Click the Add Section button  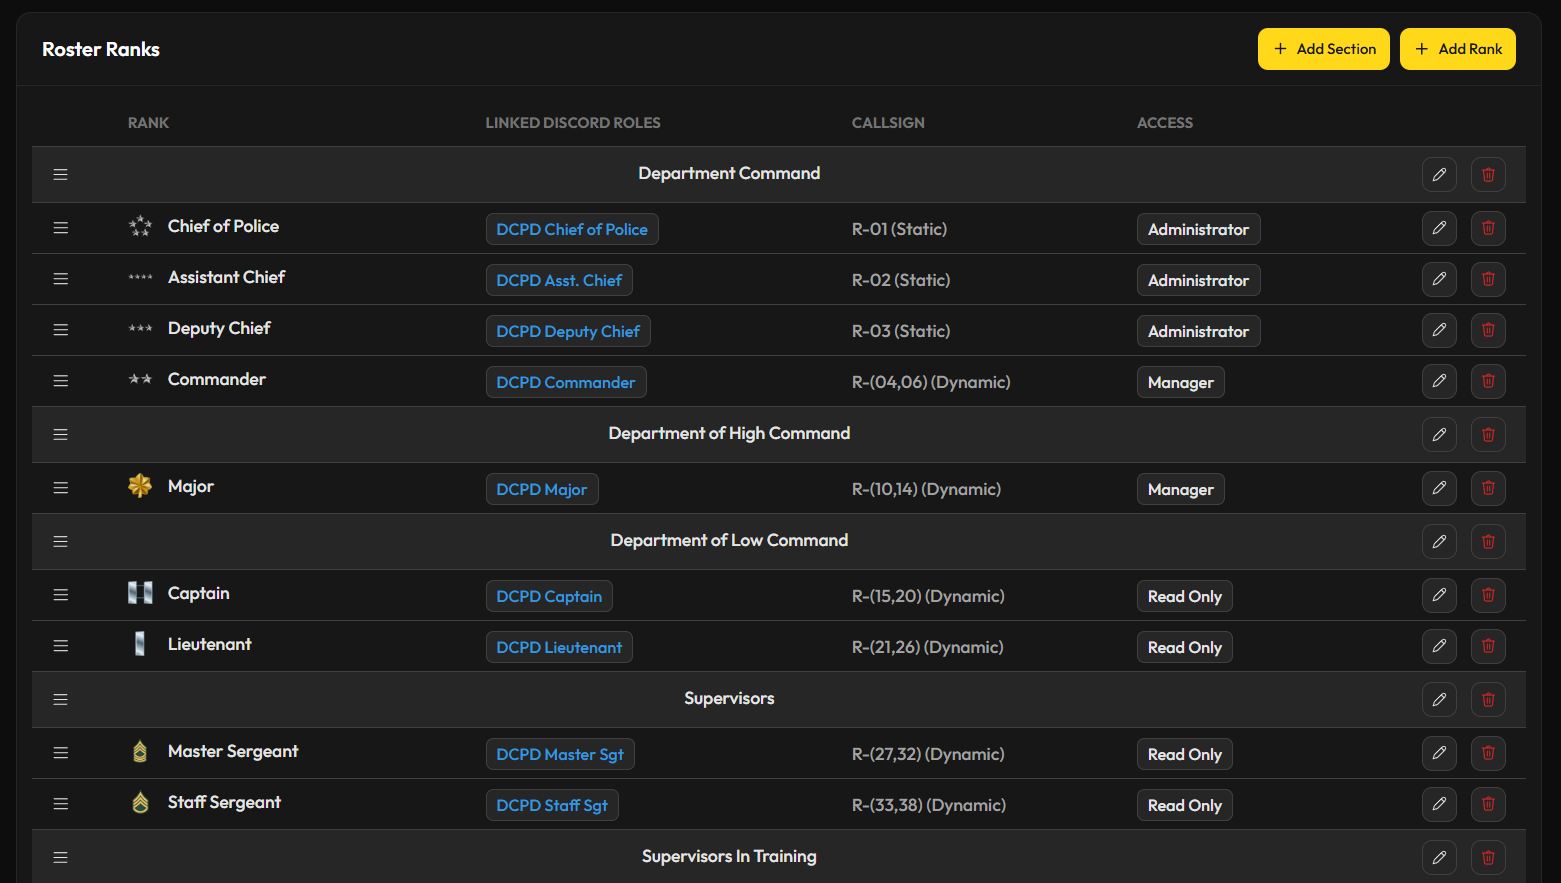[x=1323, y=48]
